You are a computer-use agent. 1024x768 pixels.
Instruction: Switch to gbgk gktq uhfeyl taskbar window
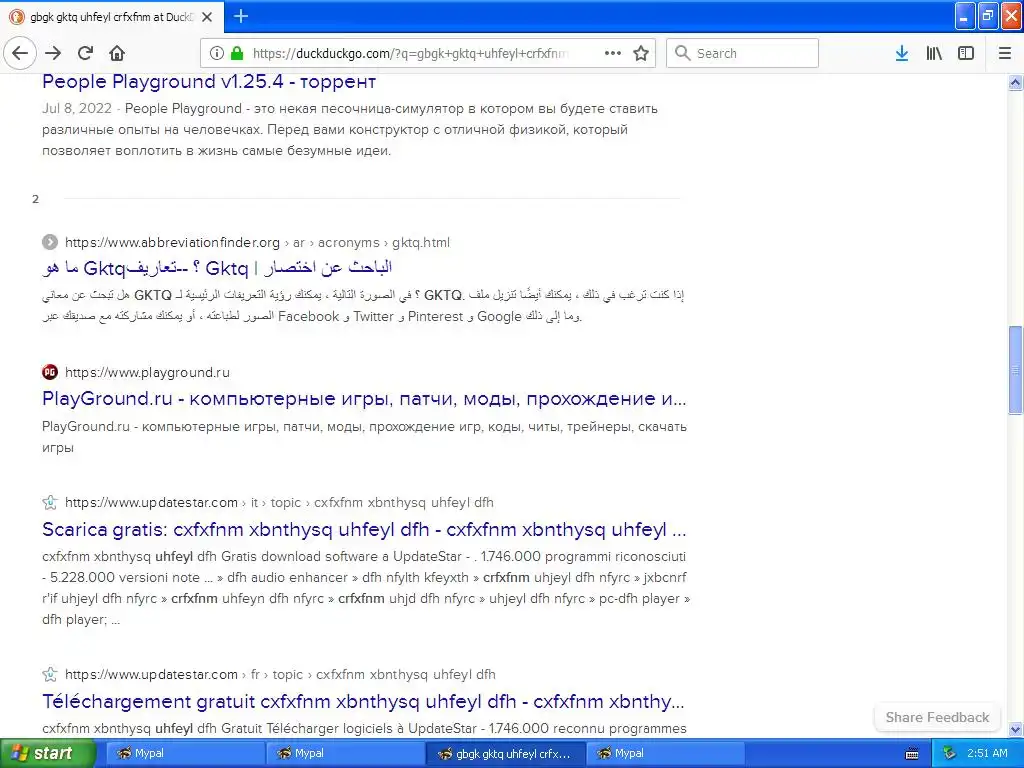[504, 753]
